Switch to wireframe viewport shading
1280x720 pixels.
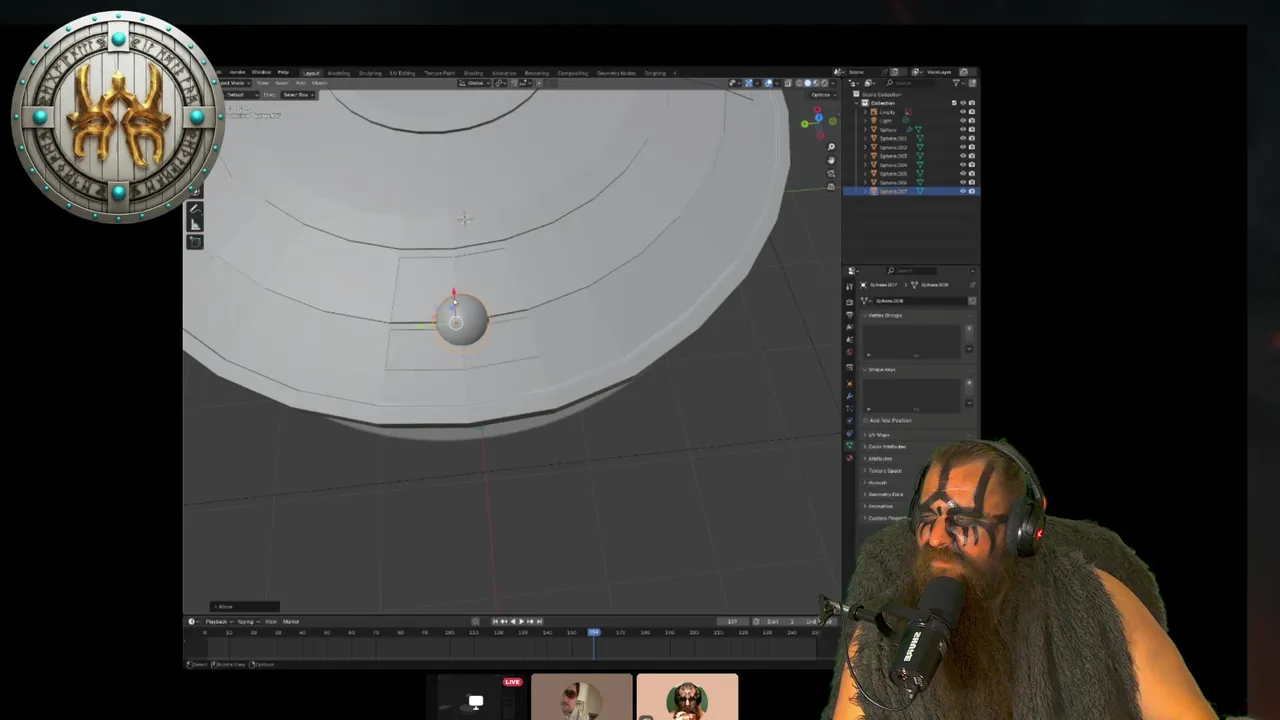(x=799, y=83)
